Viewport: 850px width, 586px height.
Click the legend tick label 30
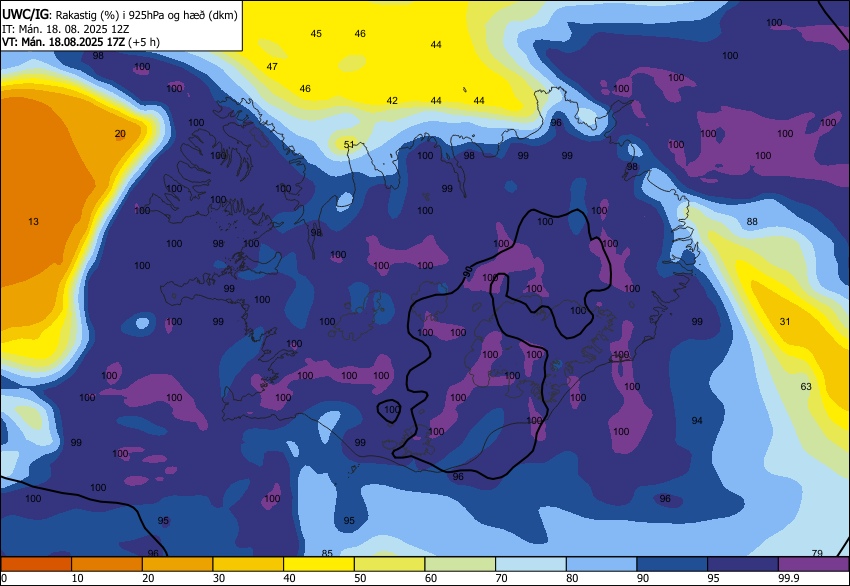218,578
